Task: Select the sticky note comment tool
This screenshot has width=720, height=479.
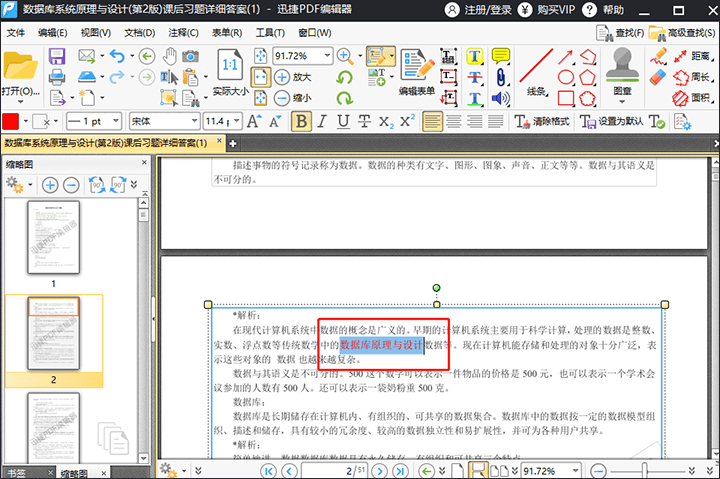Action: point(500,55)
